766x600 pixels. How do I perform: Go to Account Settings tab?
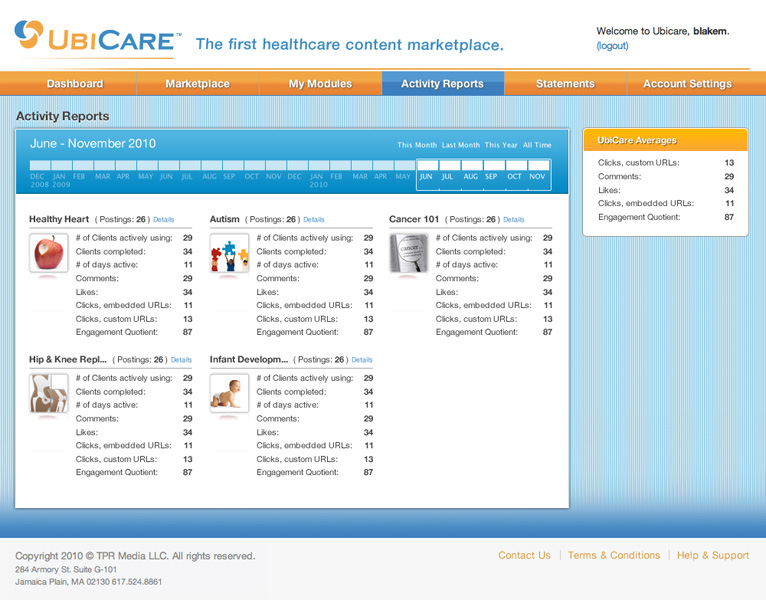click(x=687, y=84)
